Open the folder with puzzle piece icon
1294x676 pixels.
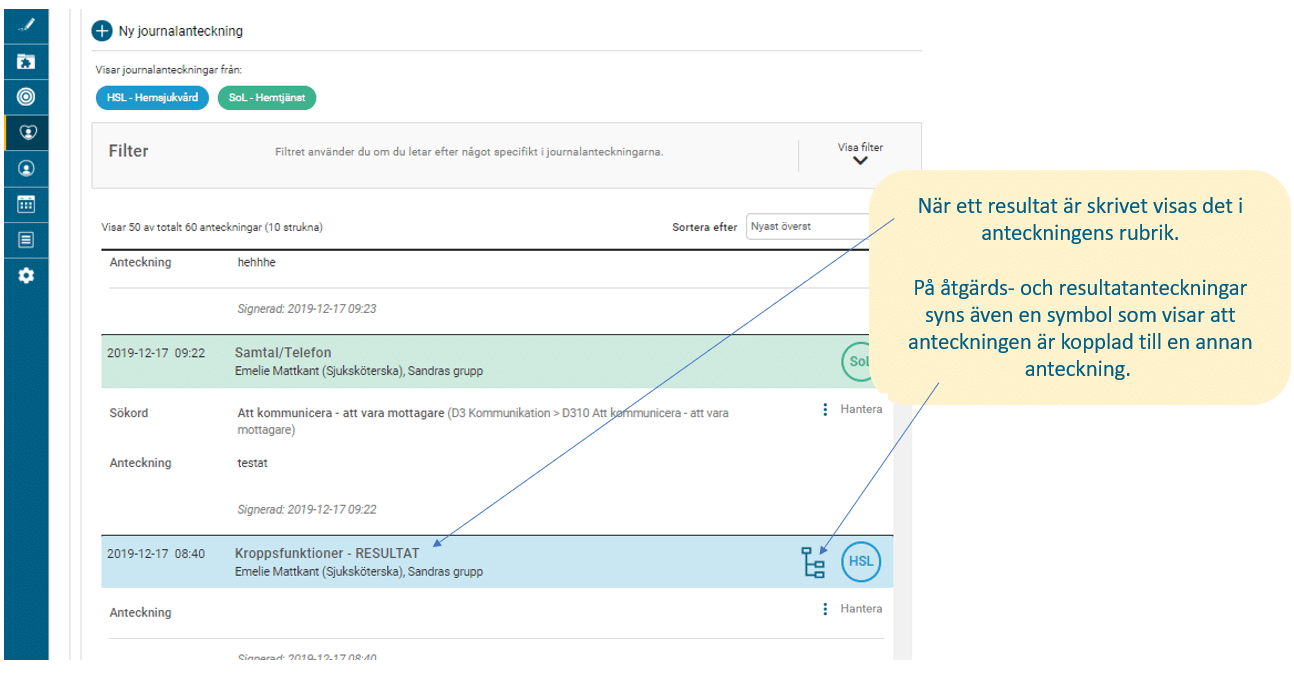click(x=26, y=62)
